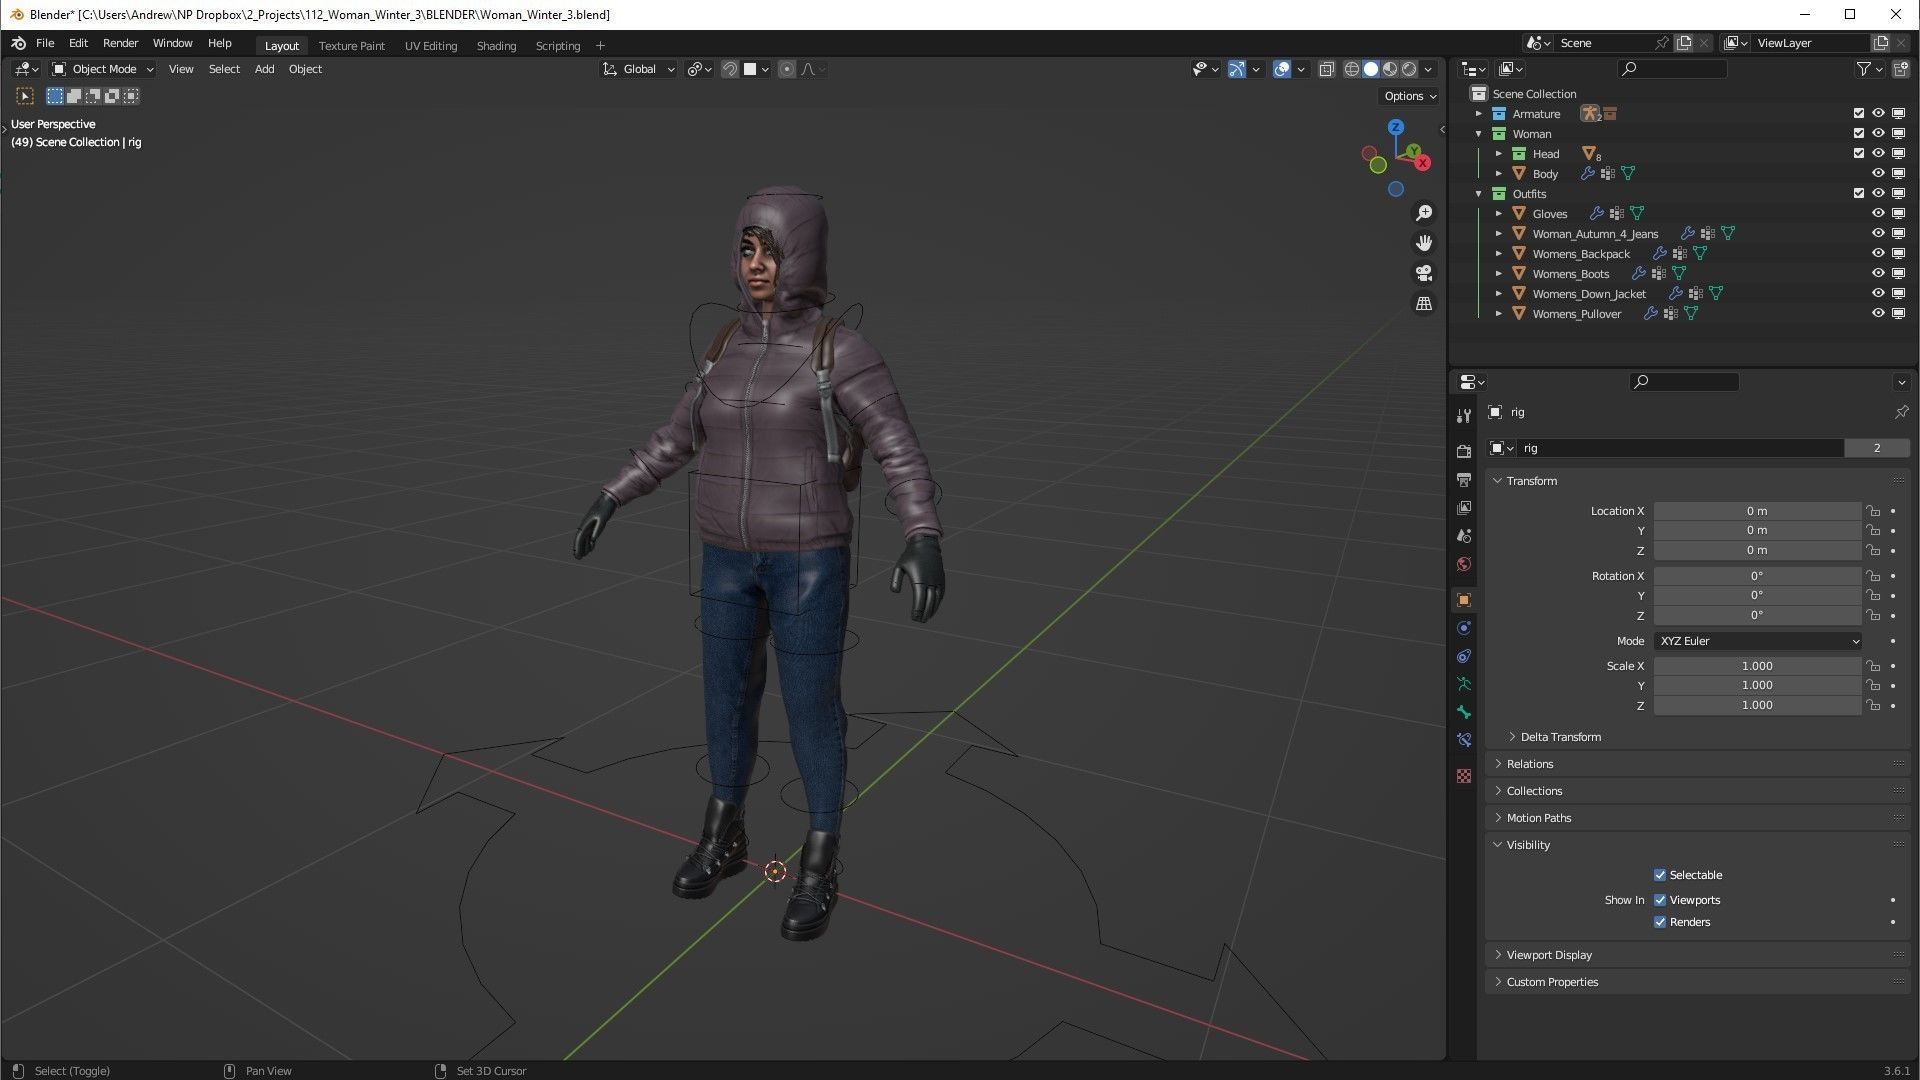
Task: Switch to the Shading workspace tab
Action: (496, 46)
